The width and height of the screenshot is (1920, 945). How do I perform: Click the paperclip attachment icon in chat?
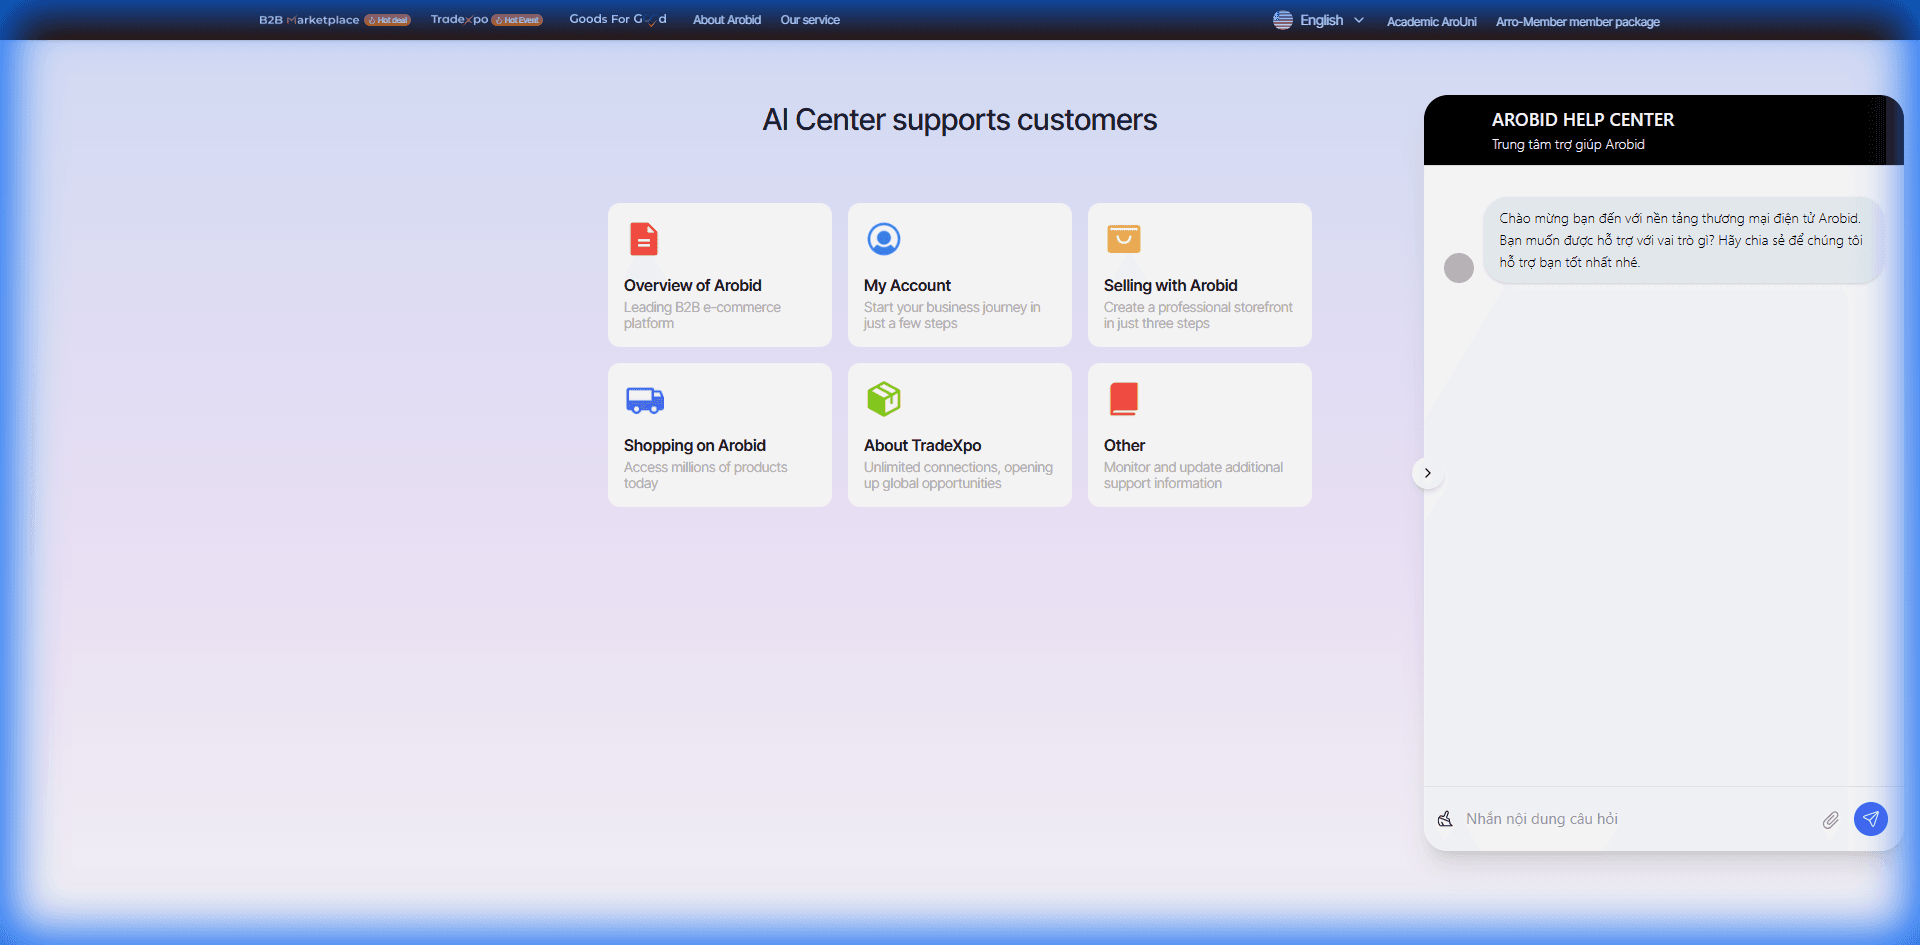pos(1830,820)
